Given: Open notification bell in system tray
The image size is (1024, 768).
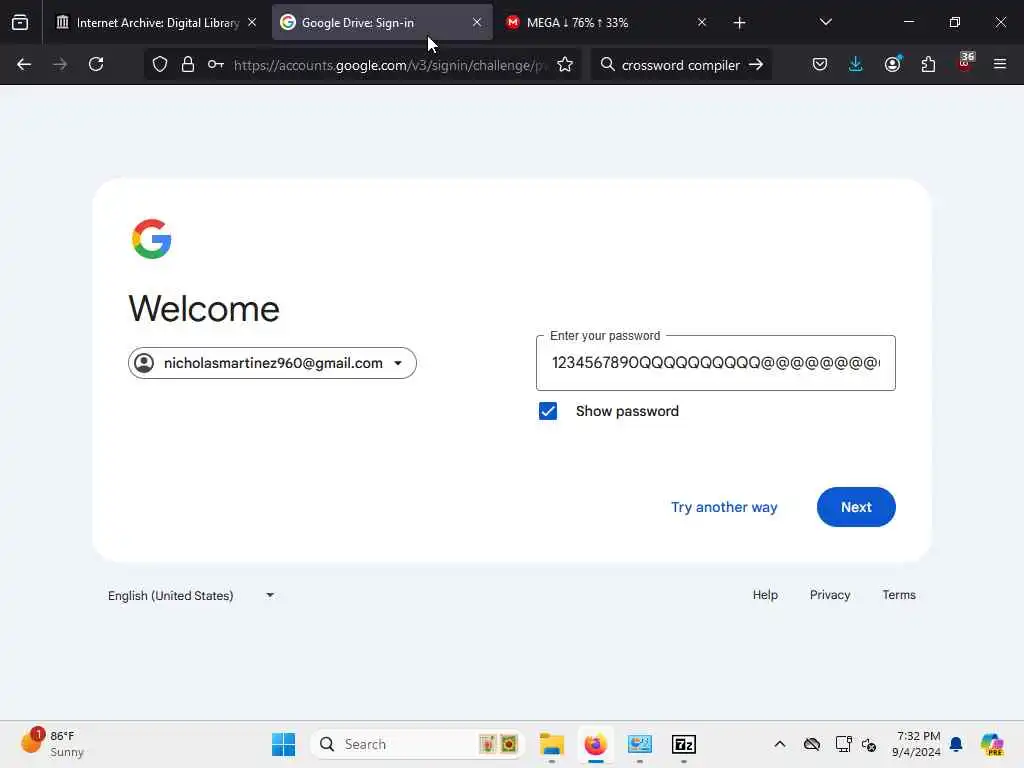Looking at the screenshot, I should [956, 744].
